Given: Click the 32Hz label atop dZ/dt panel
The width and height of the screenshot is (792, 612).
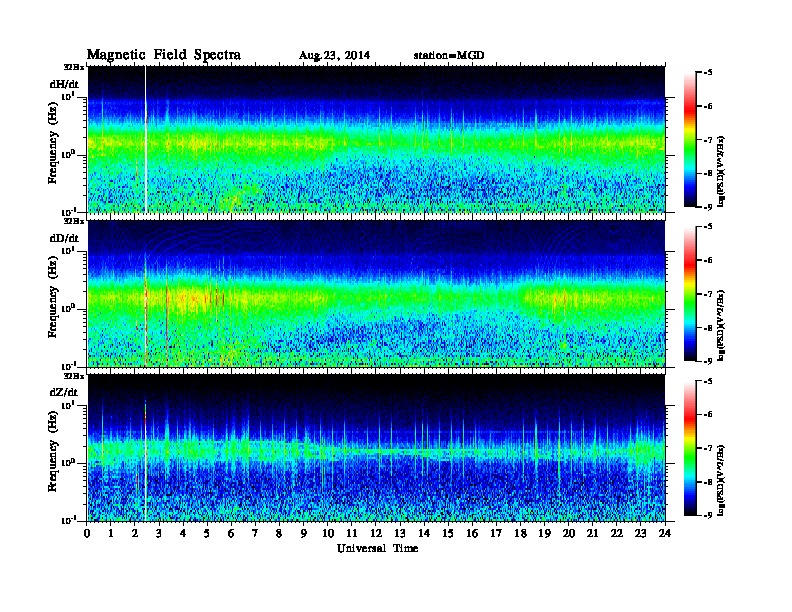Looking at the screenshot, I should [x=74, y=376].
